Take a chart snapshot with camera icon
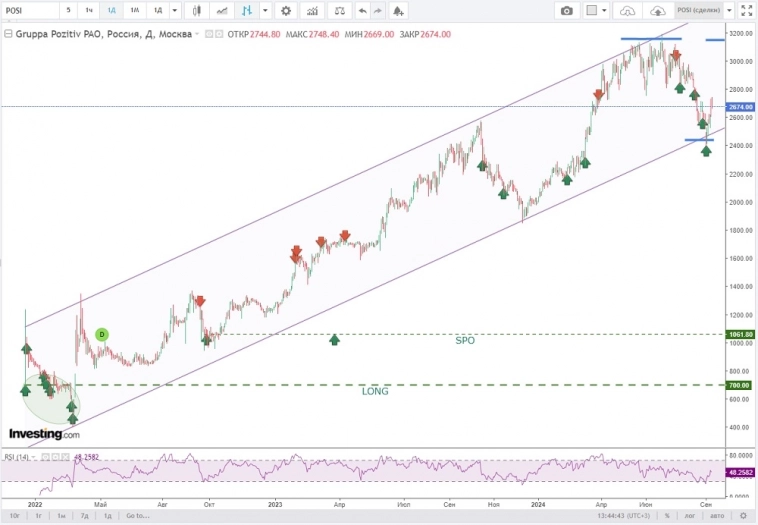 [x=567, y=10]
